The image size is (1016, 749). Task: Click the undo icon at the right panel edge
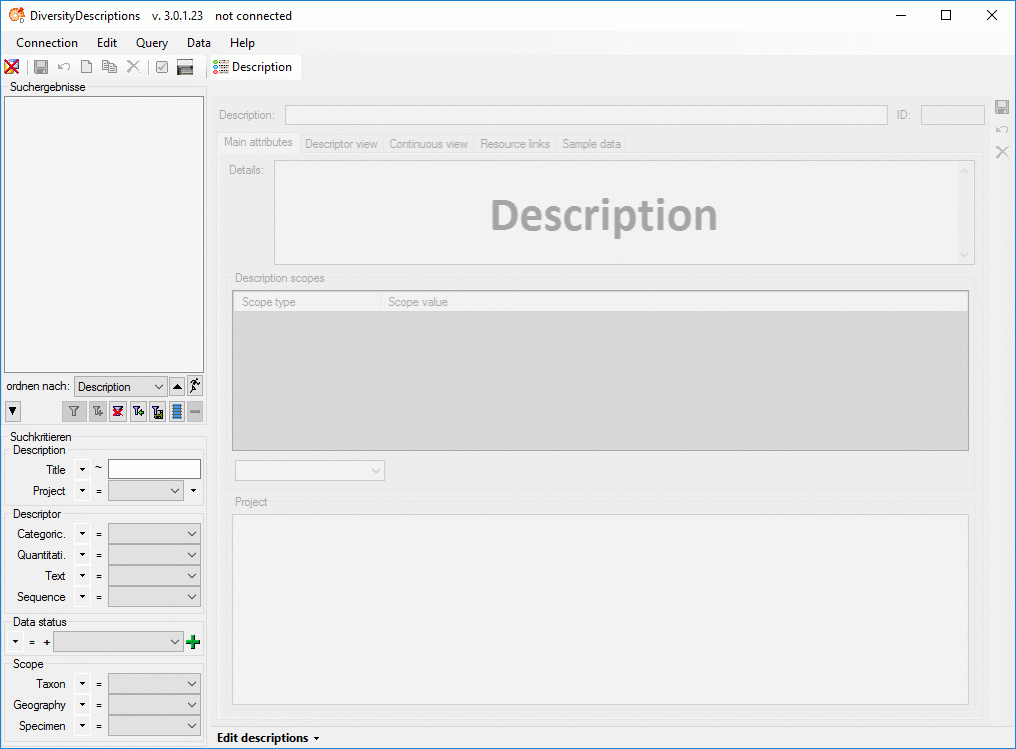click(1002, 130)
